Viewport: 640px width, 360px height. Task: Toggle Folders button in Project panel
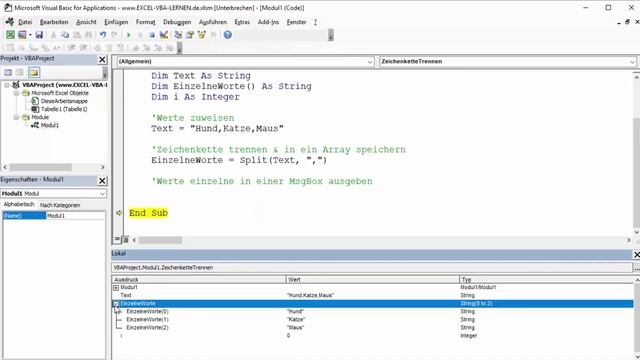pos(34,73)
